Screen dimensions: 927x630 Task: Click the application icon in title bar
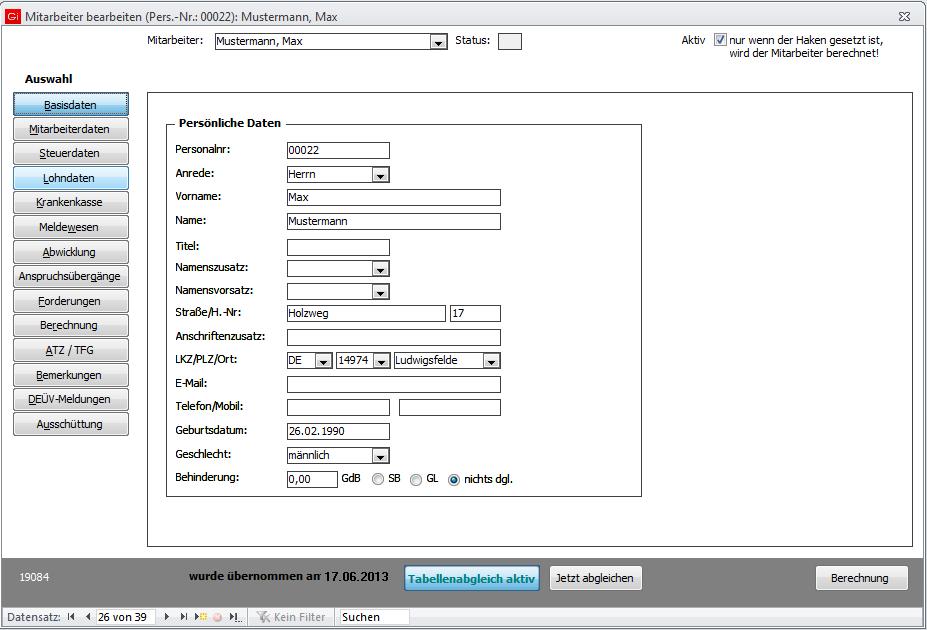(x=12, y=16)
